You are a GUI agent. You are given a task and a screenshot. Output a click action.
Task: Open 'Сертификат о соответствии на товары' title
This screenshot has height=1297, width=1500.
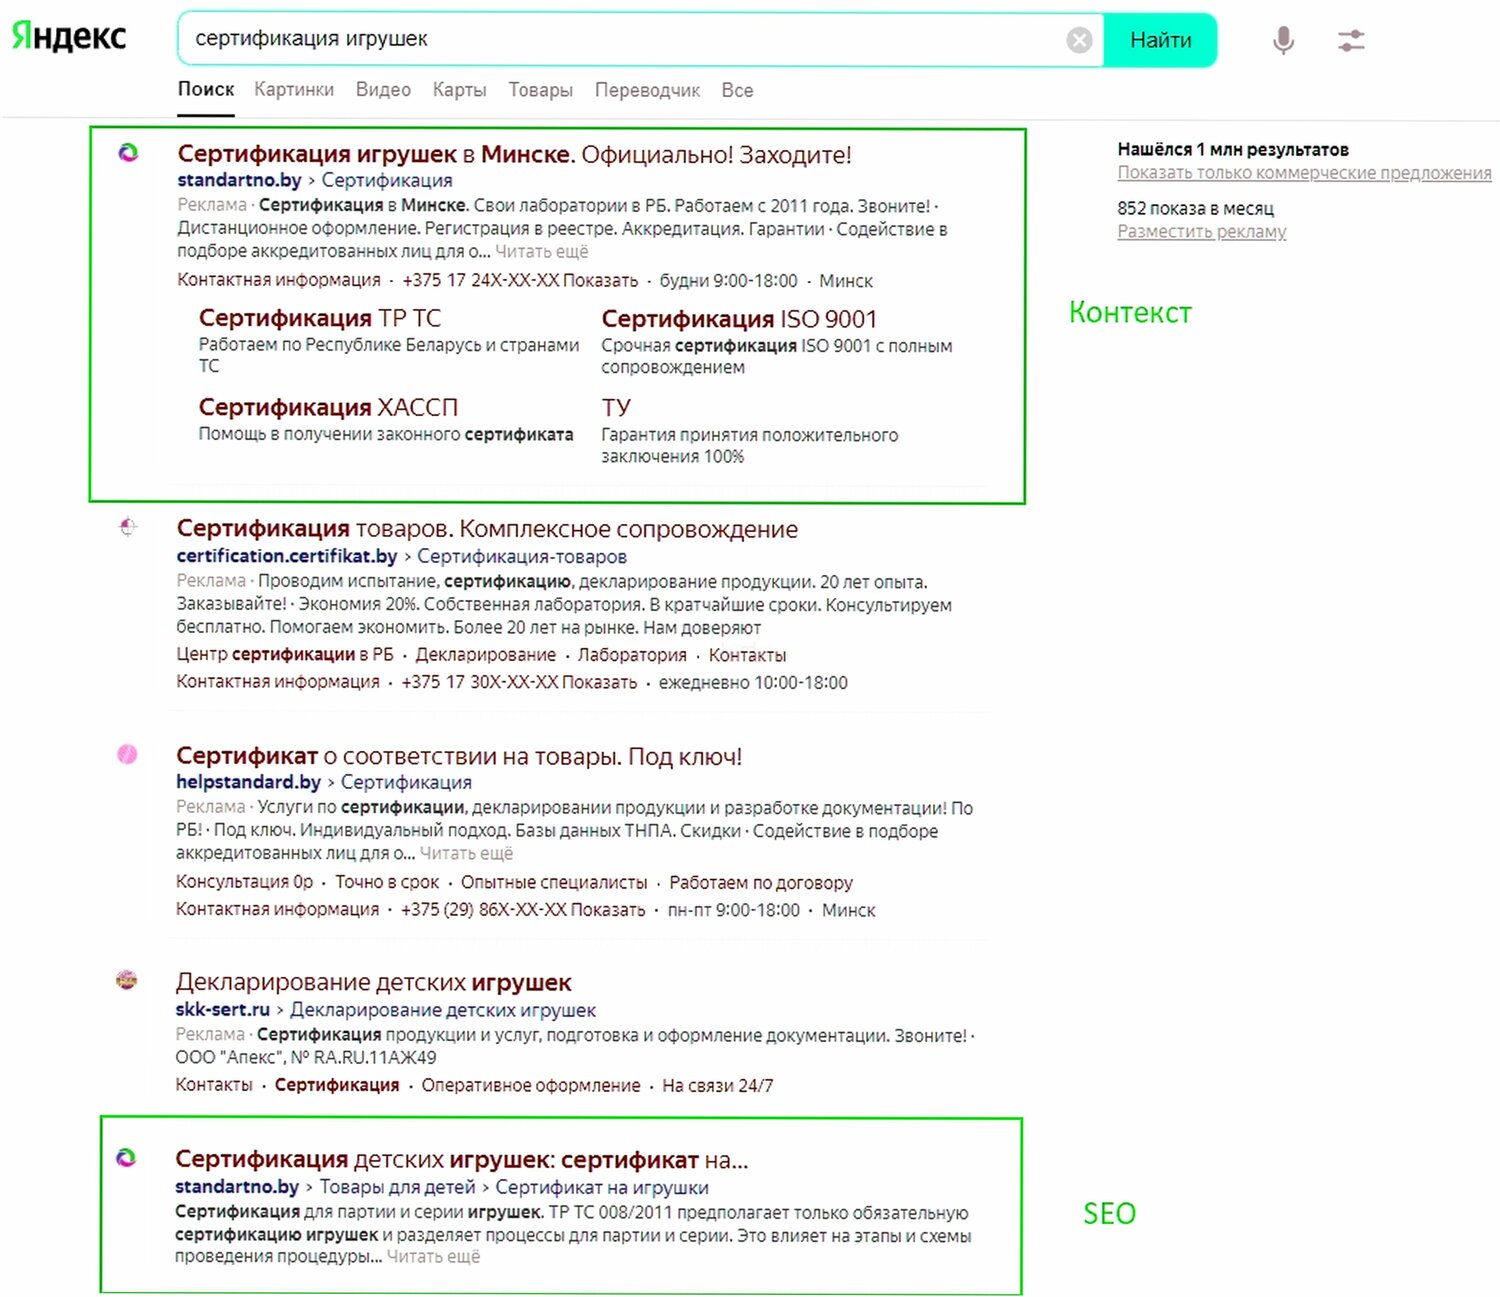pyautogui.click(x=459, y=756)
